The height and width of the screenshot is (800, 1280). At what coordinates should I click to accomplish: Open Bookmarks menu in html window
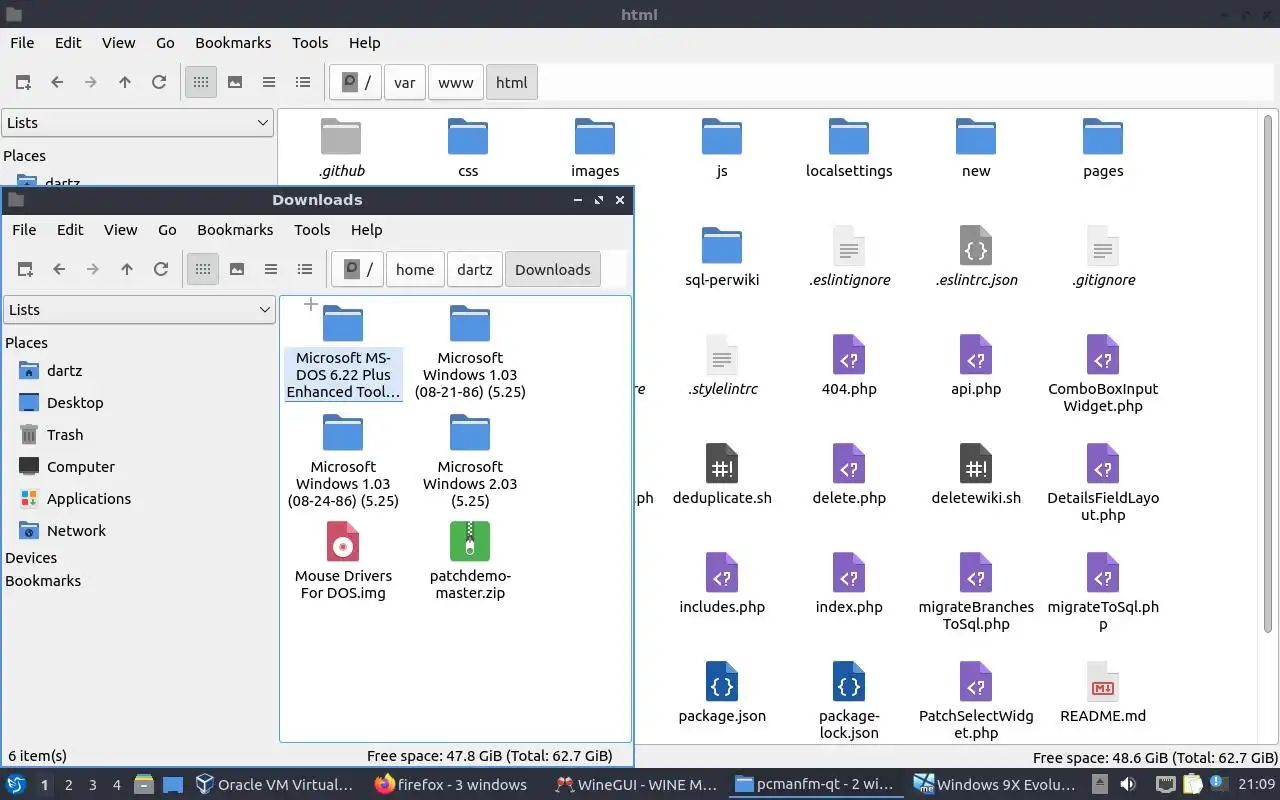click(x=233, y=43)
